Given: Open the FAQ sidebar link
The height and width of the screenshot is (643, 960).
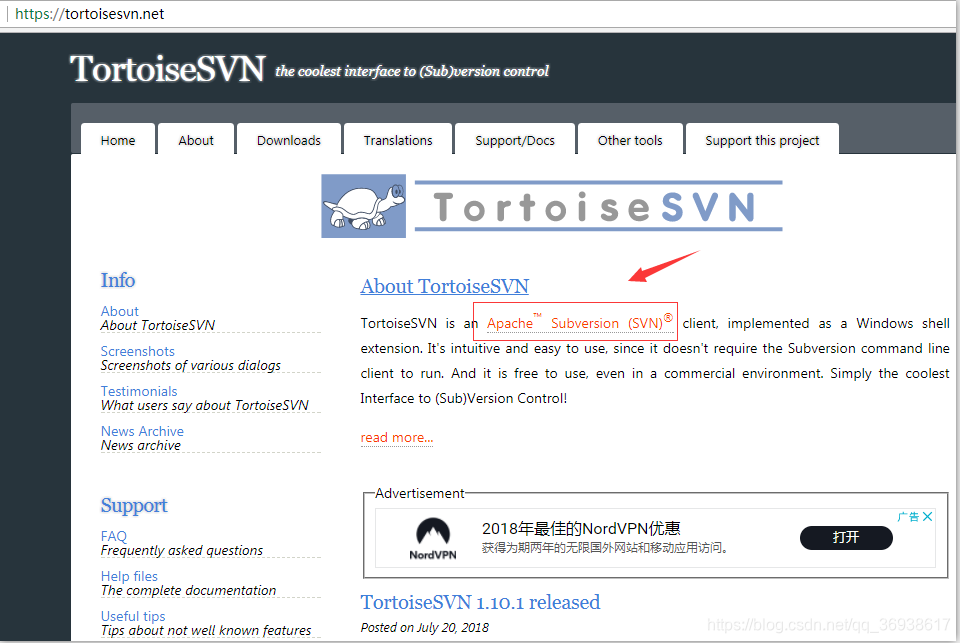Looking at the screenshot, I should (114, 536).
